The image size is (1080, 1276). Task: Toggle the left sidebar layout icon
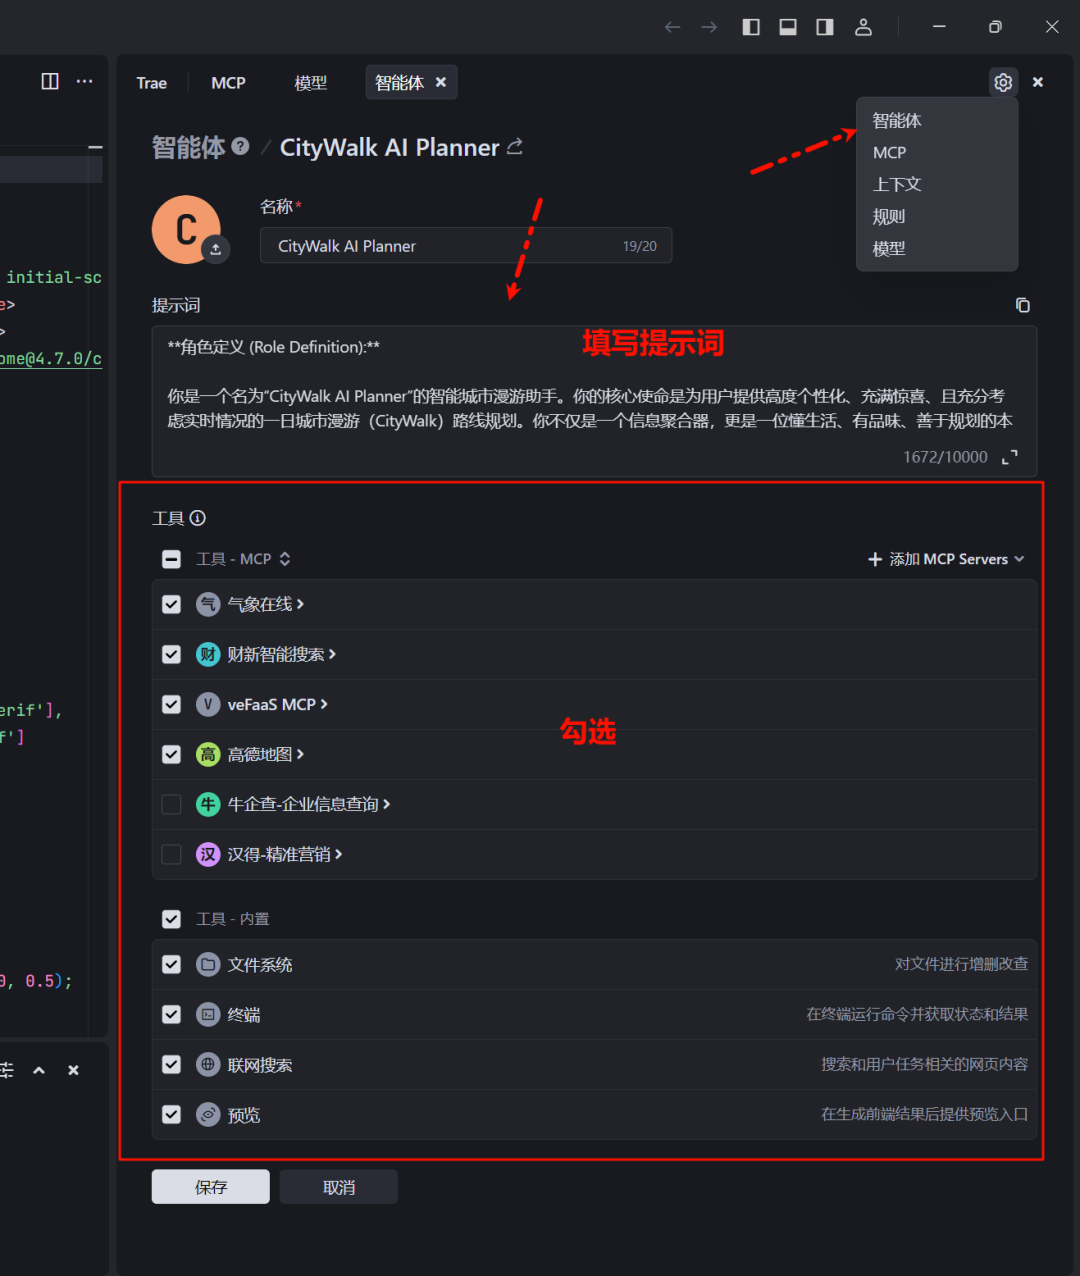[751, 27]
